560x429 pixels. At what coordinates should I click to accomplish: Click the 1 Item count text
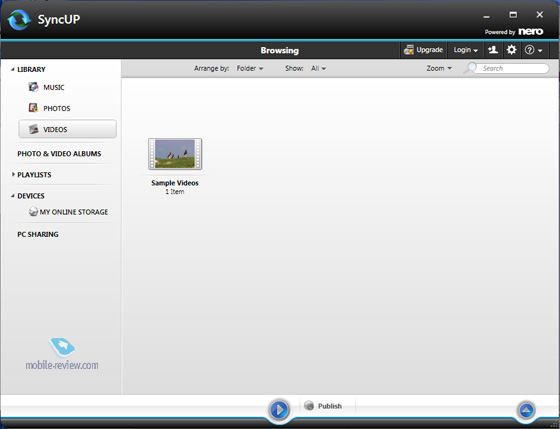pos(175,192)
